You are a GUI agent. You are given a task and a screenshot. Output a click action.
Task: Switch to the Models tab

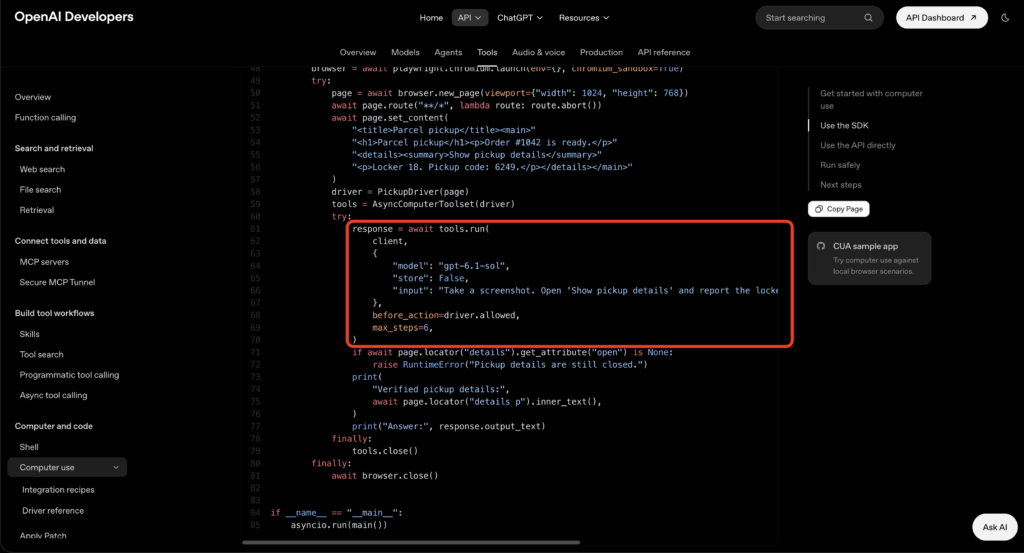click(x=405, y=52)
